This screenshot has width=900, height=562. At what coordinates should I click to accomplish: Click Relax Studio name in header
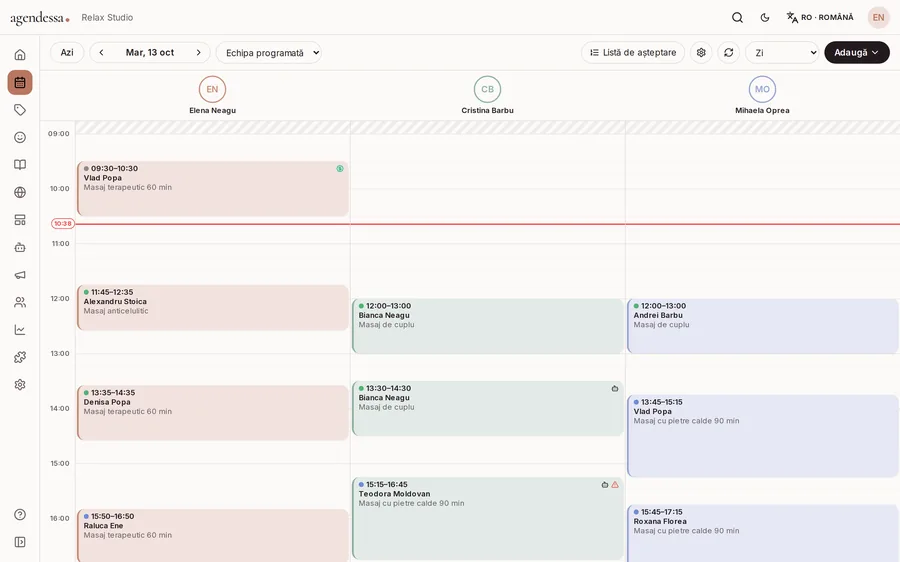pos(107,18)
